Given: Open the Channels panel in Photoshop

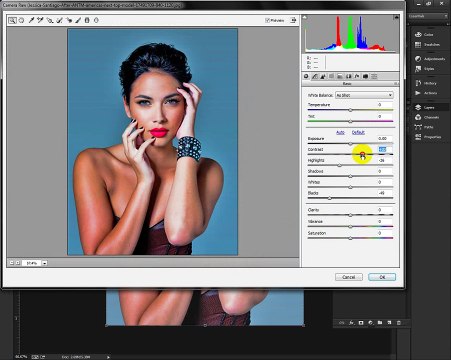Looking at the screenshot, I should tap(427, 117).
